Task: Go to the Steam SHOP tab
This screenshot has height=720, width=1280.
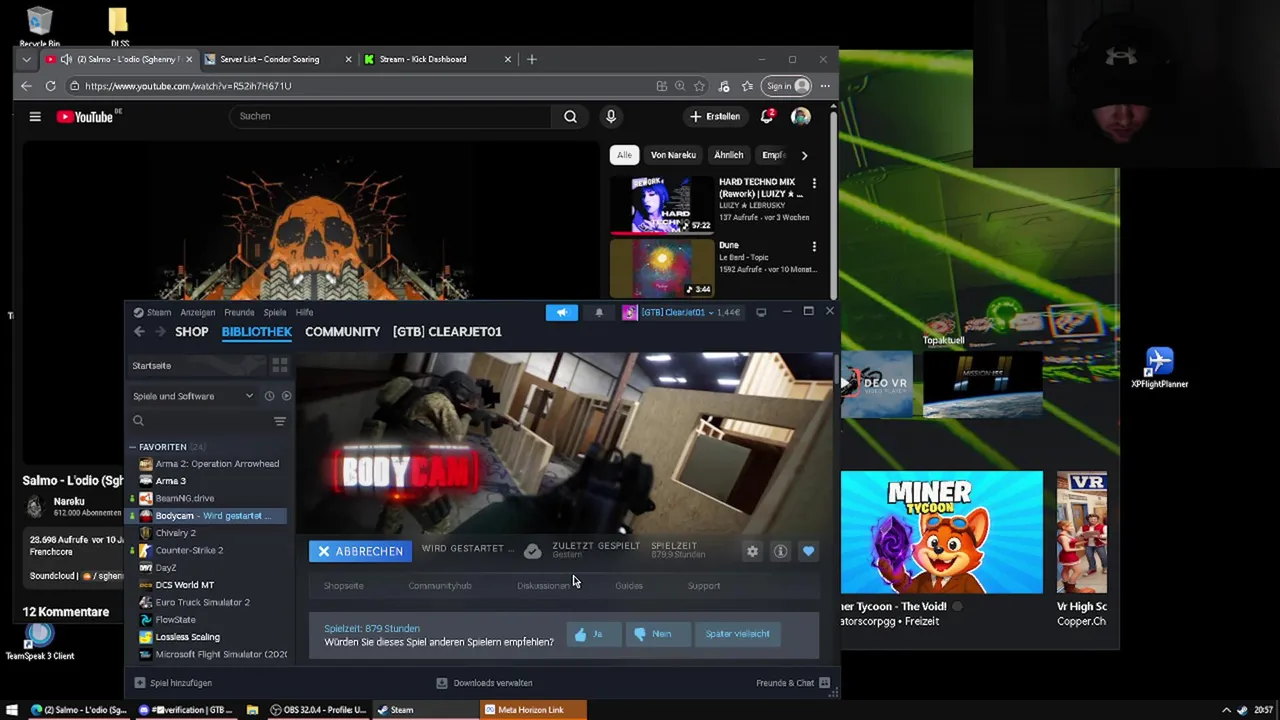Action: tap(191, 332)
